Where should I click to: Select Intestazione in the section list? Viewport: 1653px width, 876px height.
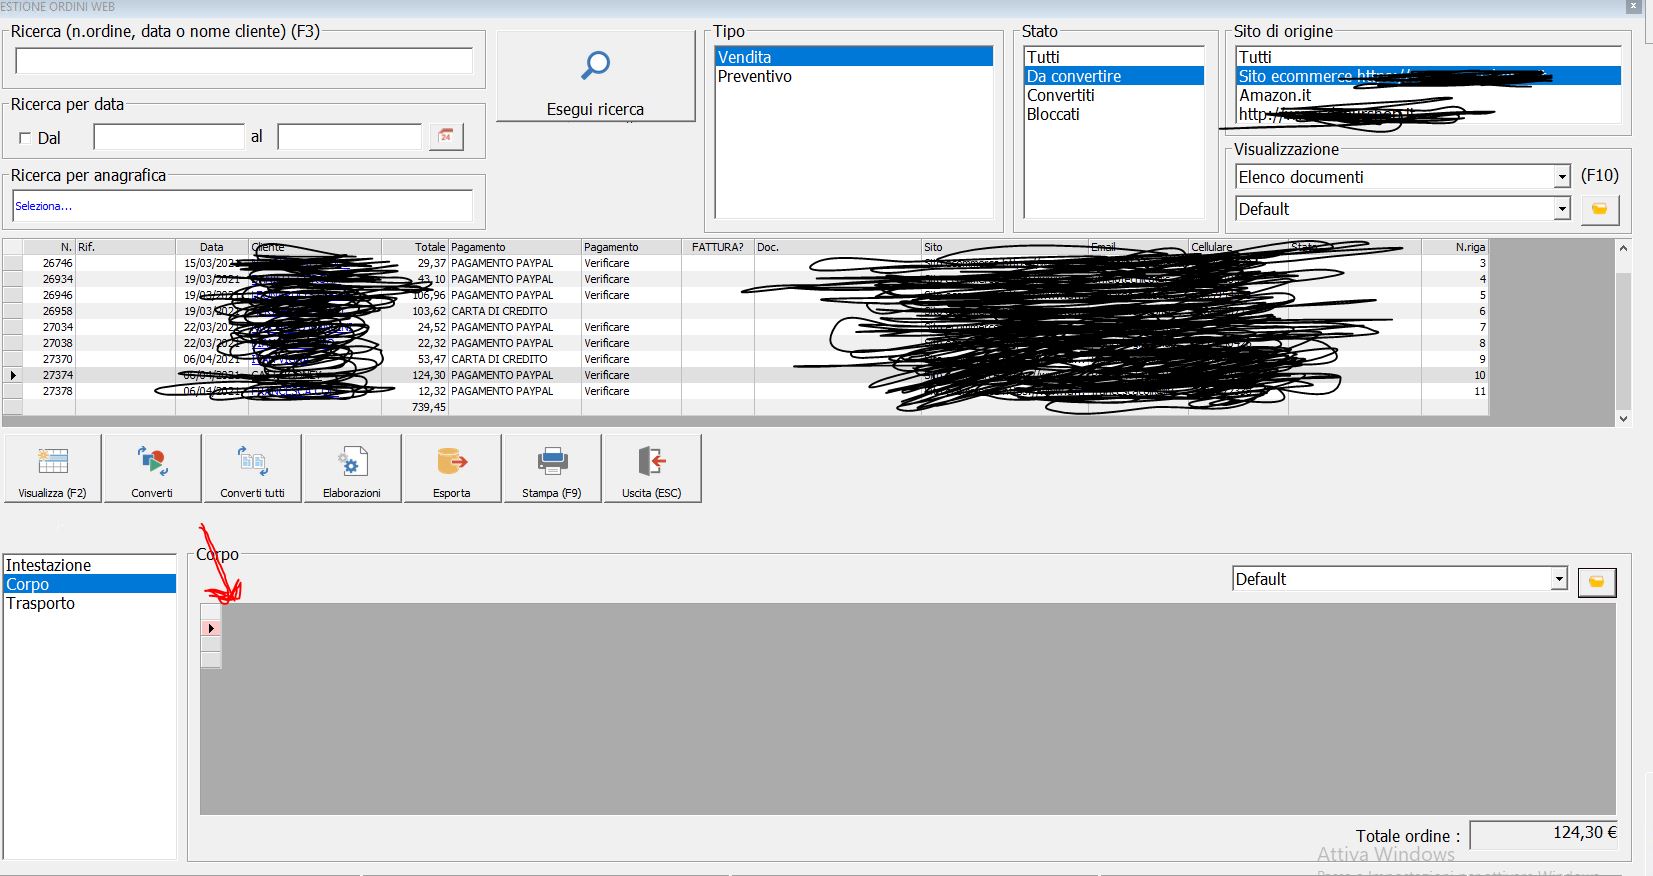tap(90, 565)
